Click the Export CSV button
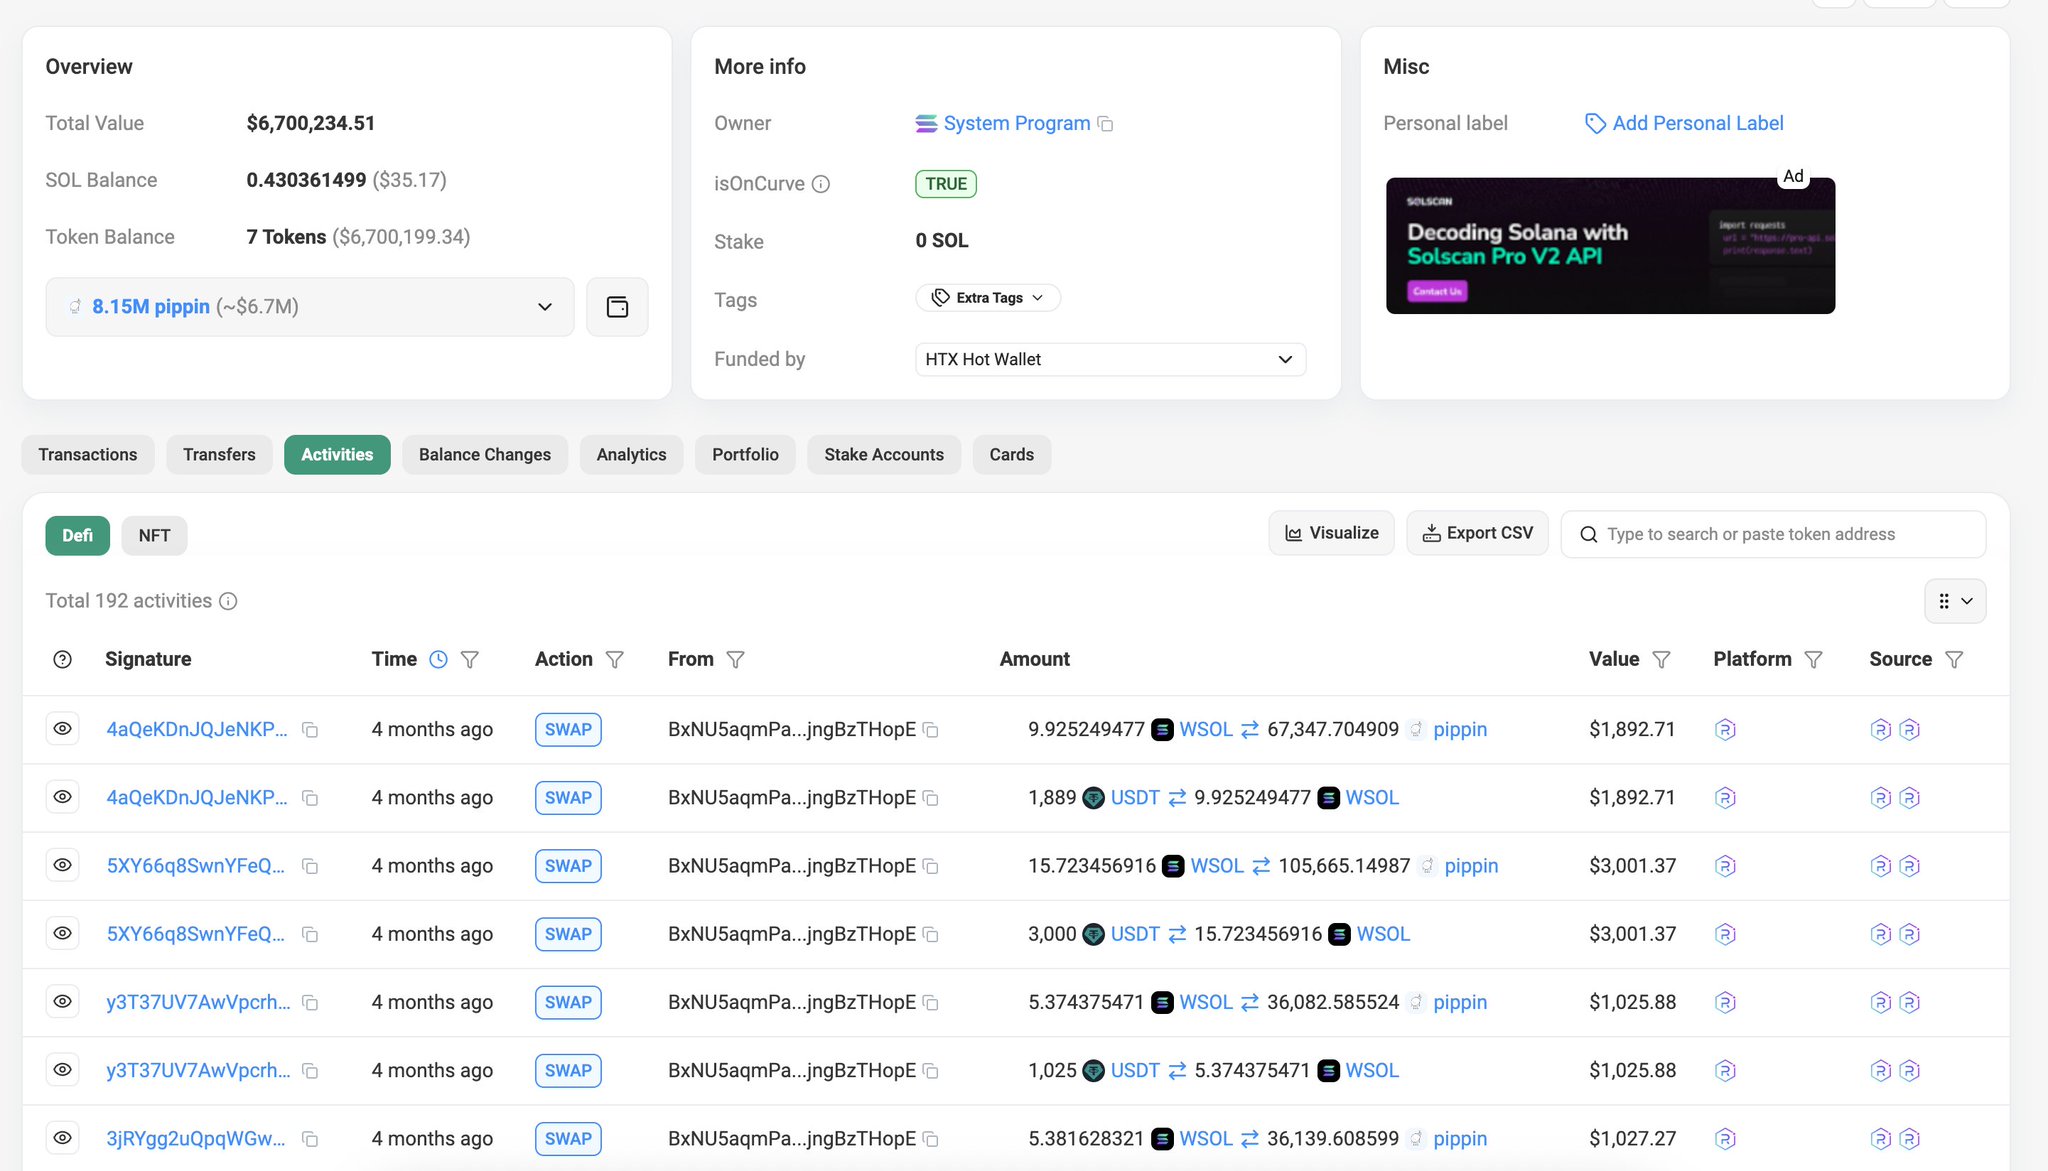The image size is (2048, 1171). pyautogui.click(x=1477, y=533)
